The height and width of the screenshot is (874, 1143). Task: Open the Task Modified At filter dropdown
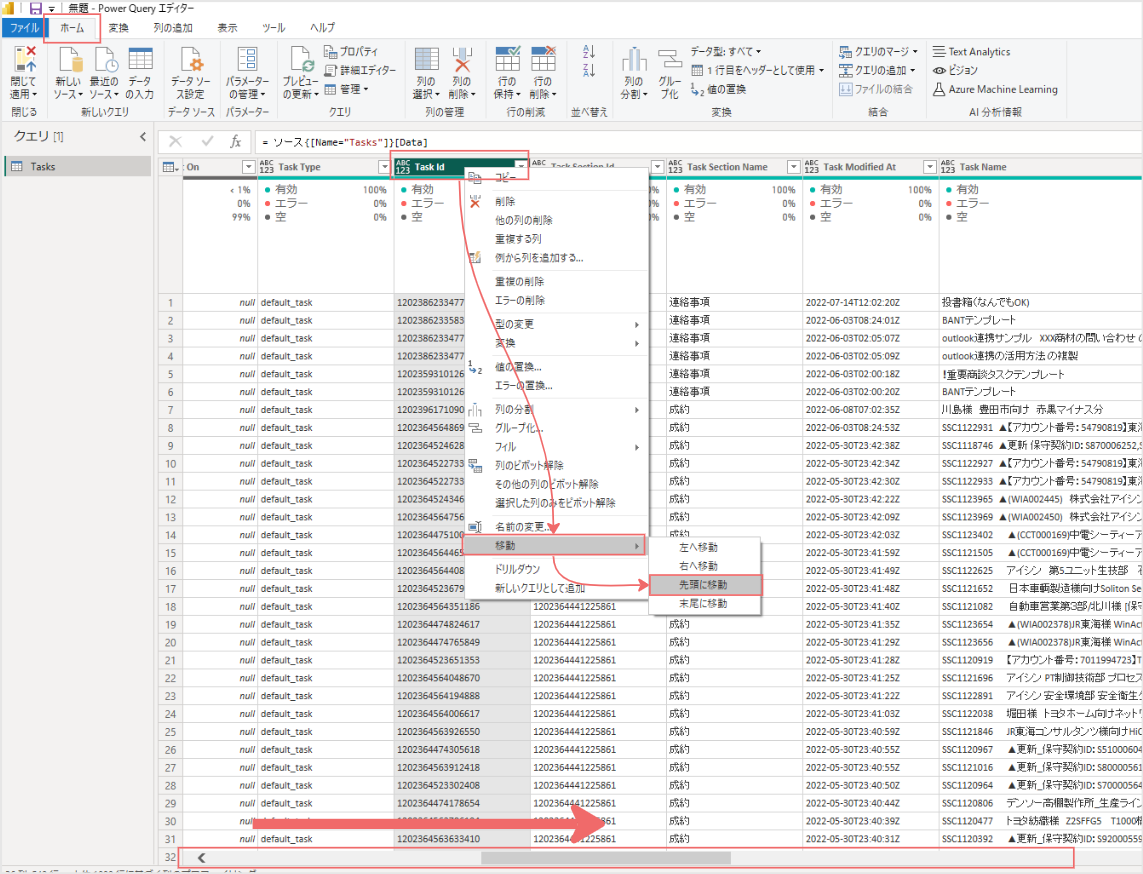929,167
